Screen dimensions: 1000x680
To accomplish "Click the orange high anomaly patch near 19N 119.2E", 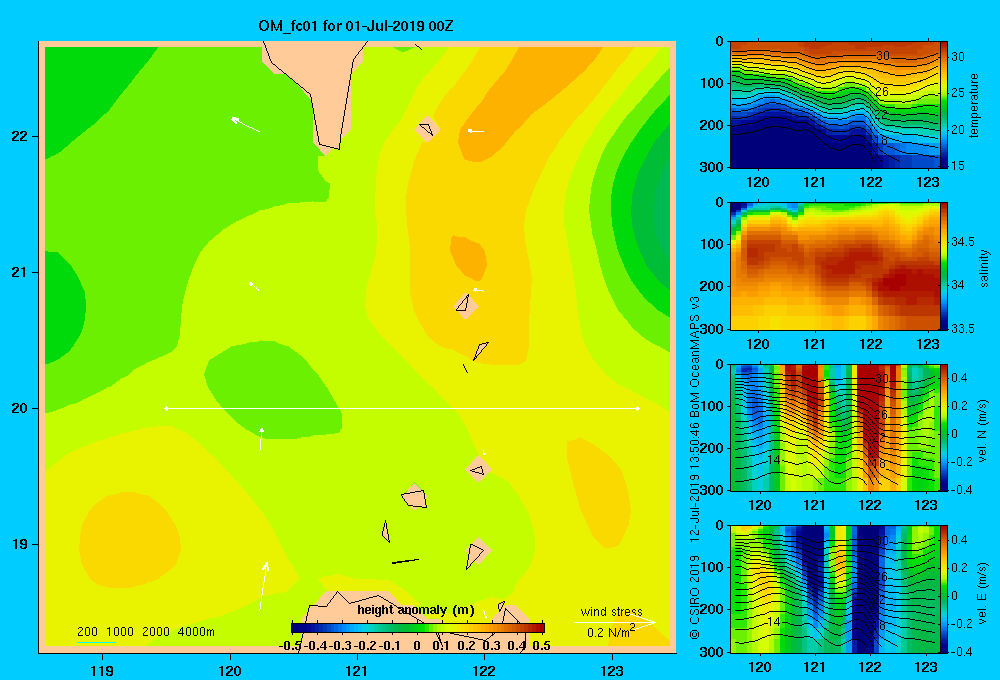I will (129, 540).
